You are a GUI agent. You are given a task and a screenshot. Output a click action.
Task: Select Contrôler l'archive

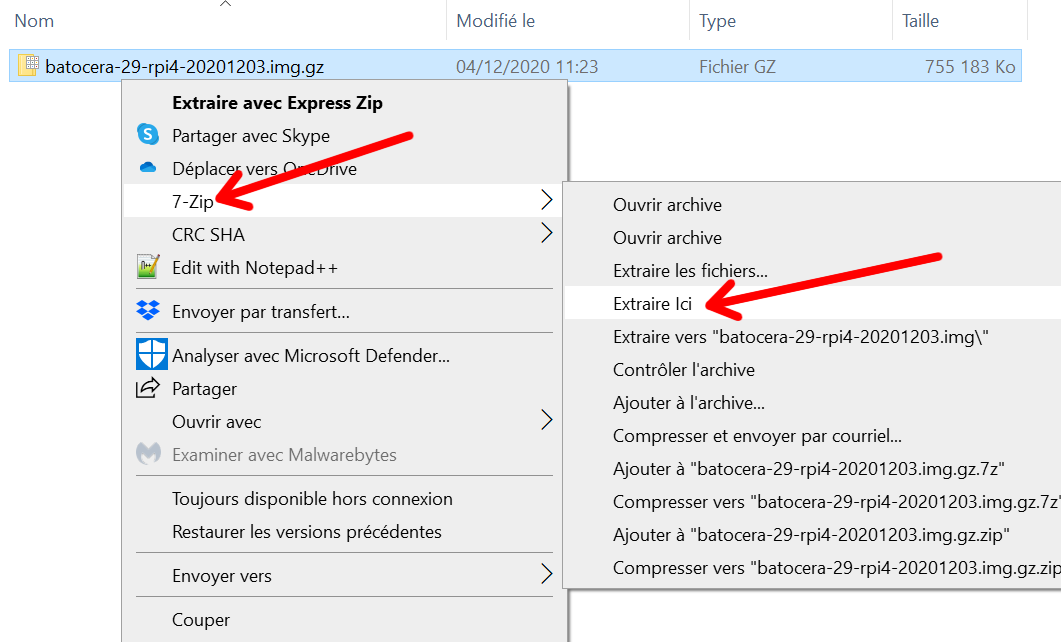[683, 370]
